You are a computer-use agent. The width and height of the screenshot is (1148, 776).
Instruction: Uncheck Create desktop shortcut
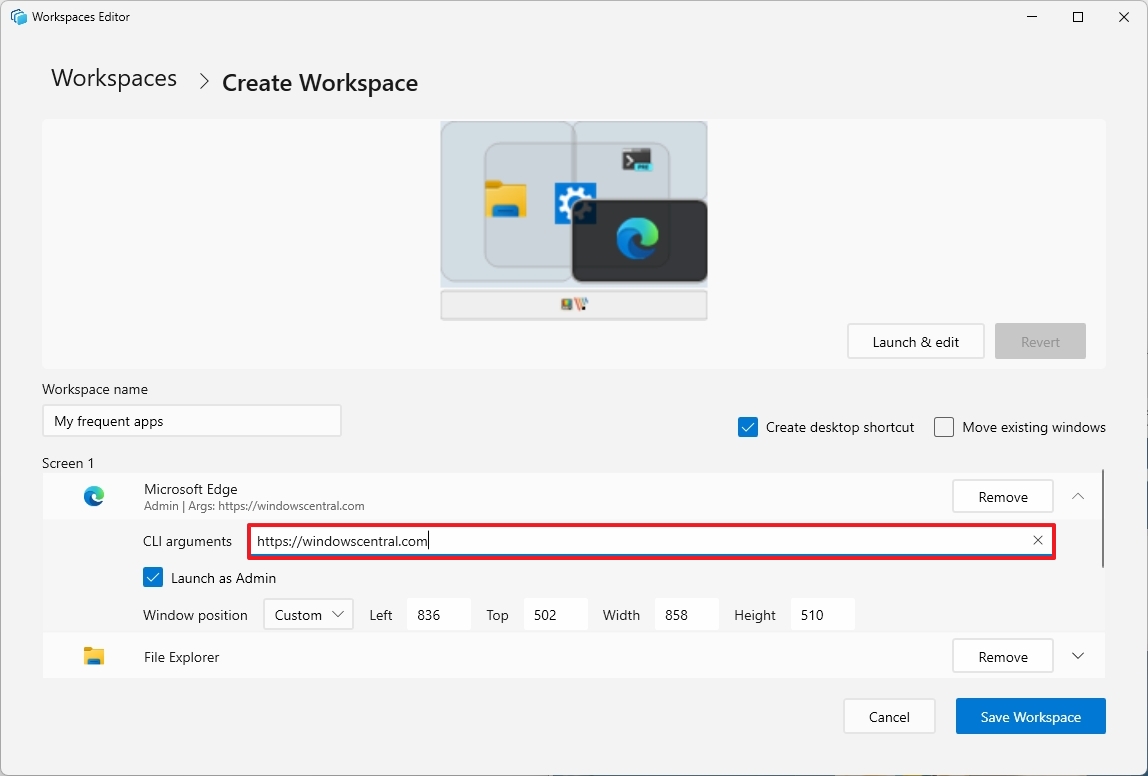click(x=747, y=426)
